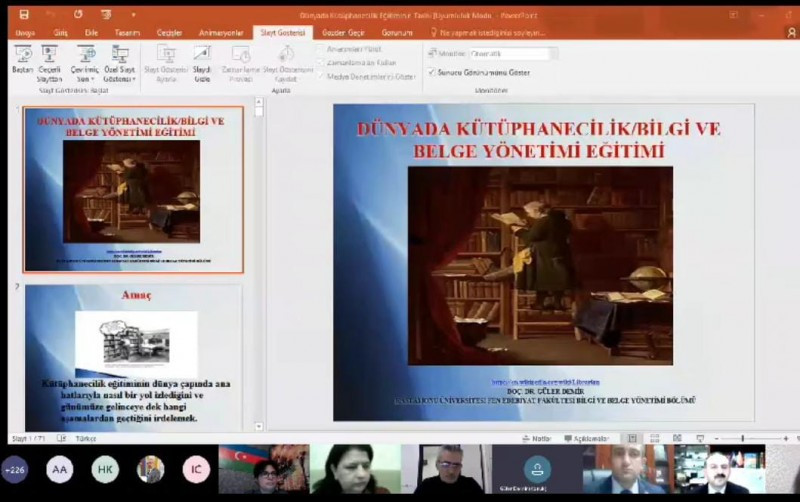Adjust the zoom slider in status bar
Screen dimensions: 800x502
tap(742, 438)
